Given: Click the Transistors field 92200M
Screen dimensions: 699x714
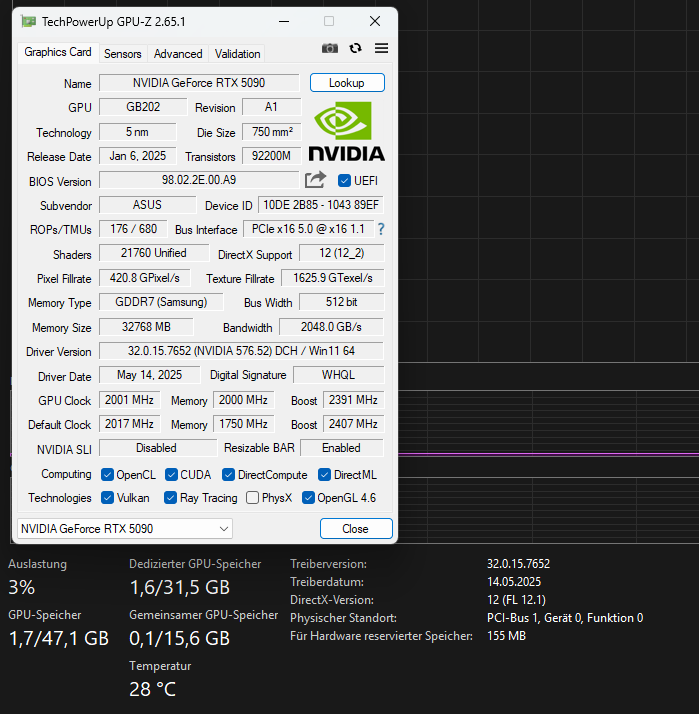Looking at the screenshot, I should tap(271, 156).
